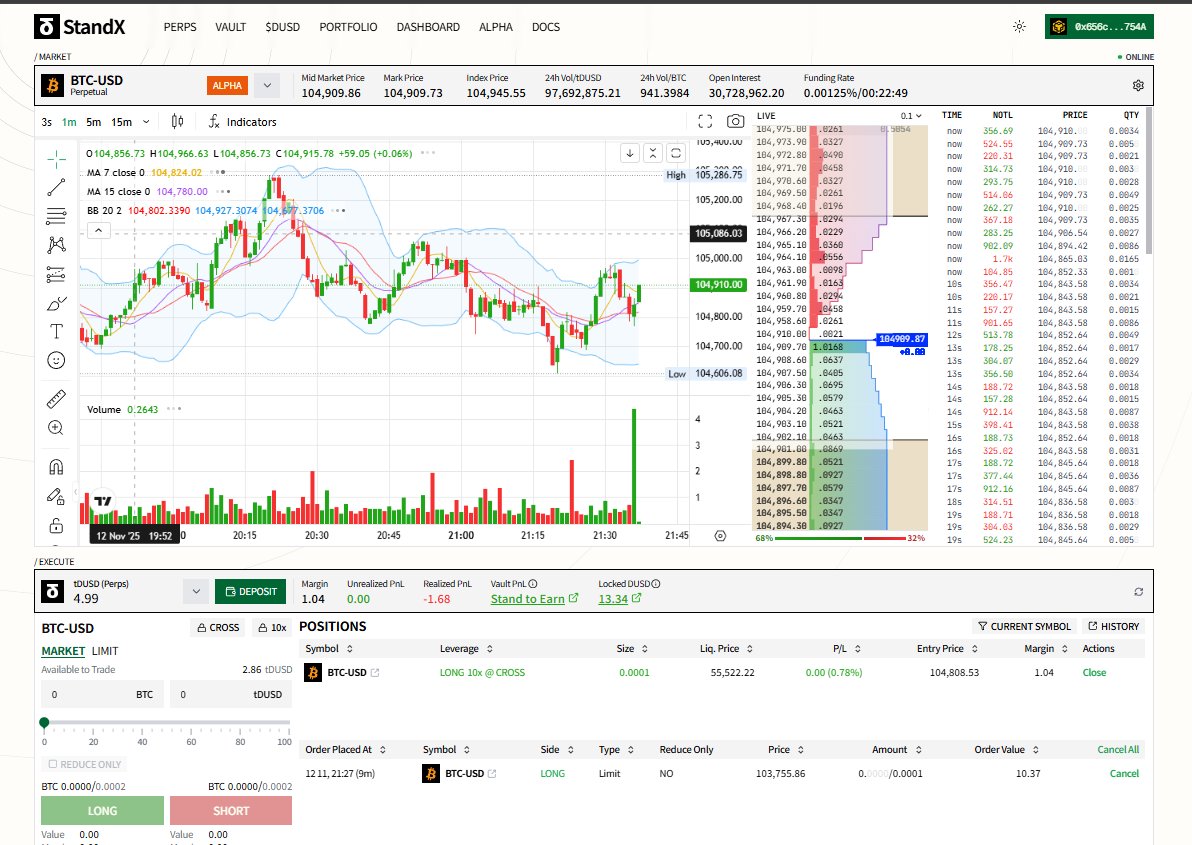Expand the market pair selector next to ALPHA
The image size is (1192, 845).
(266, 86)
